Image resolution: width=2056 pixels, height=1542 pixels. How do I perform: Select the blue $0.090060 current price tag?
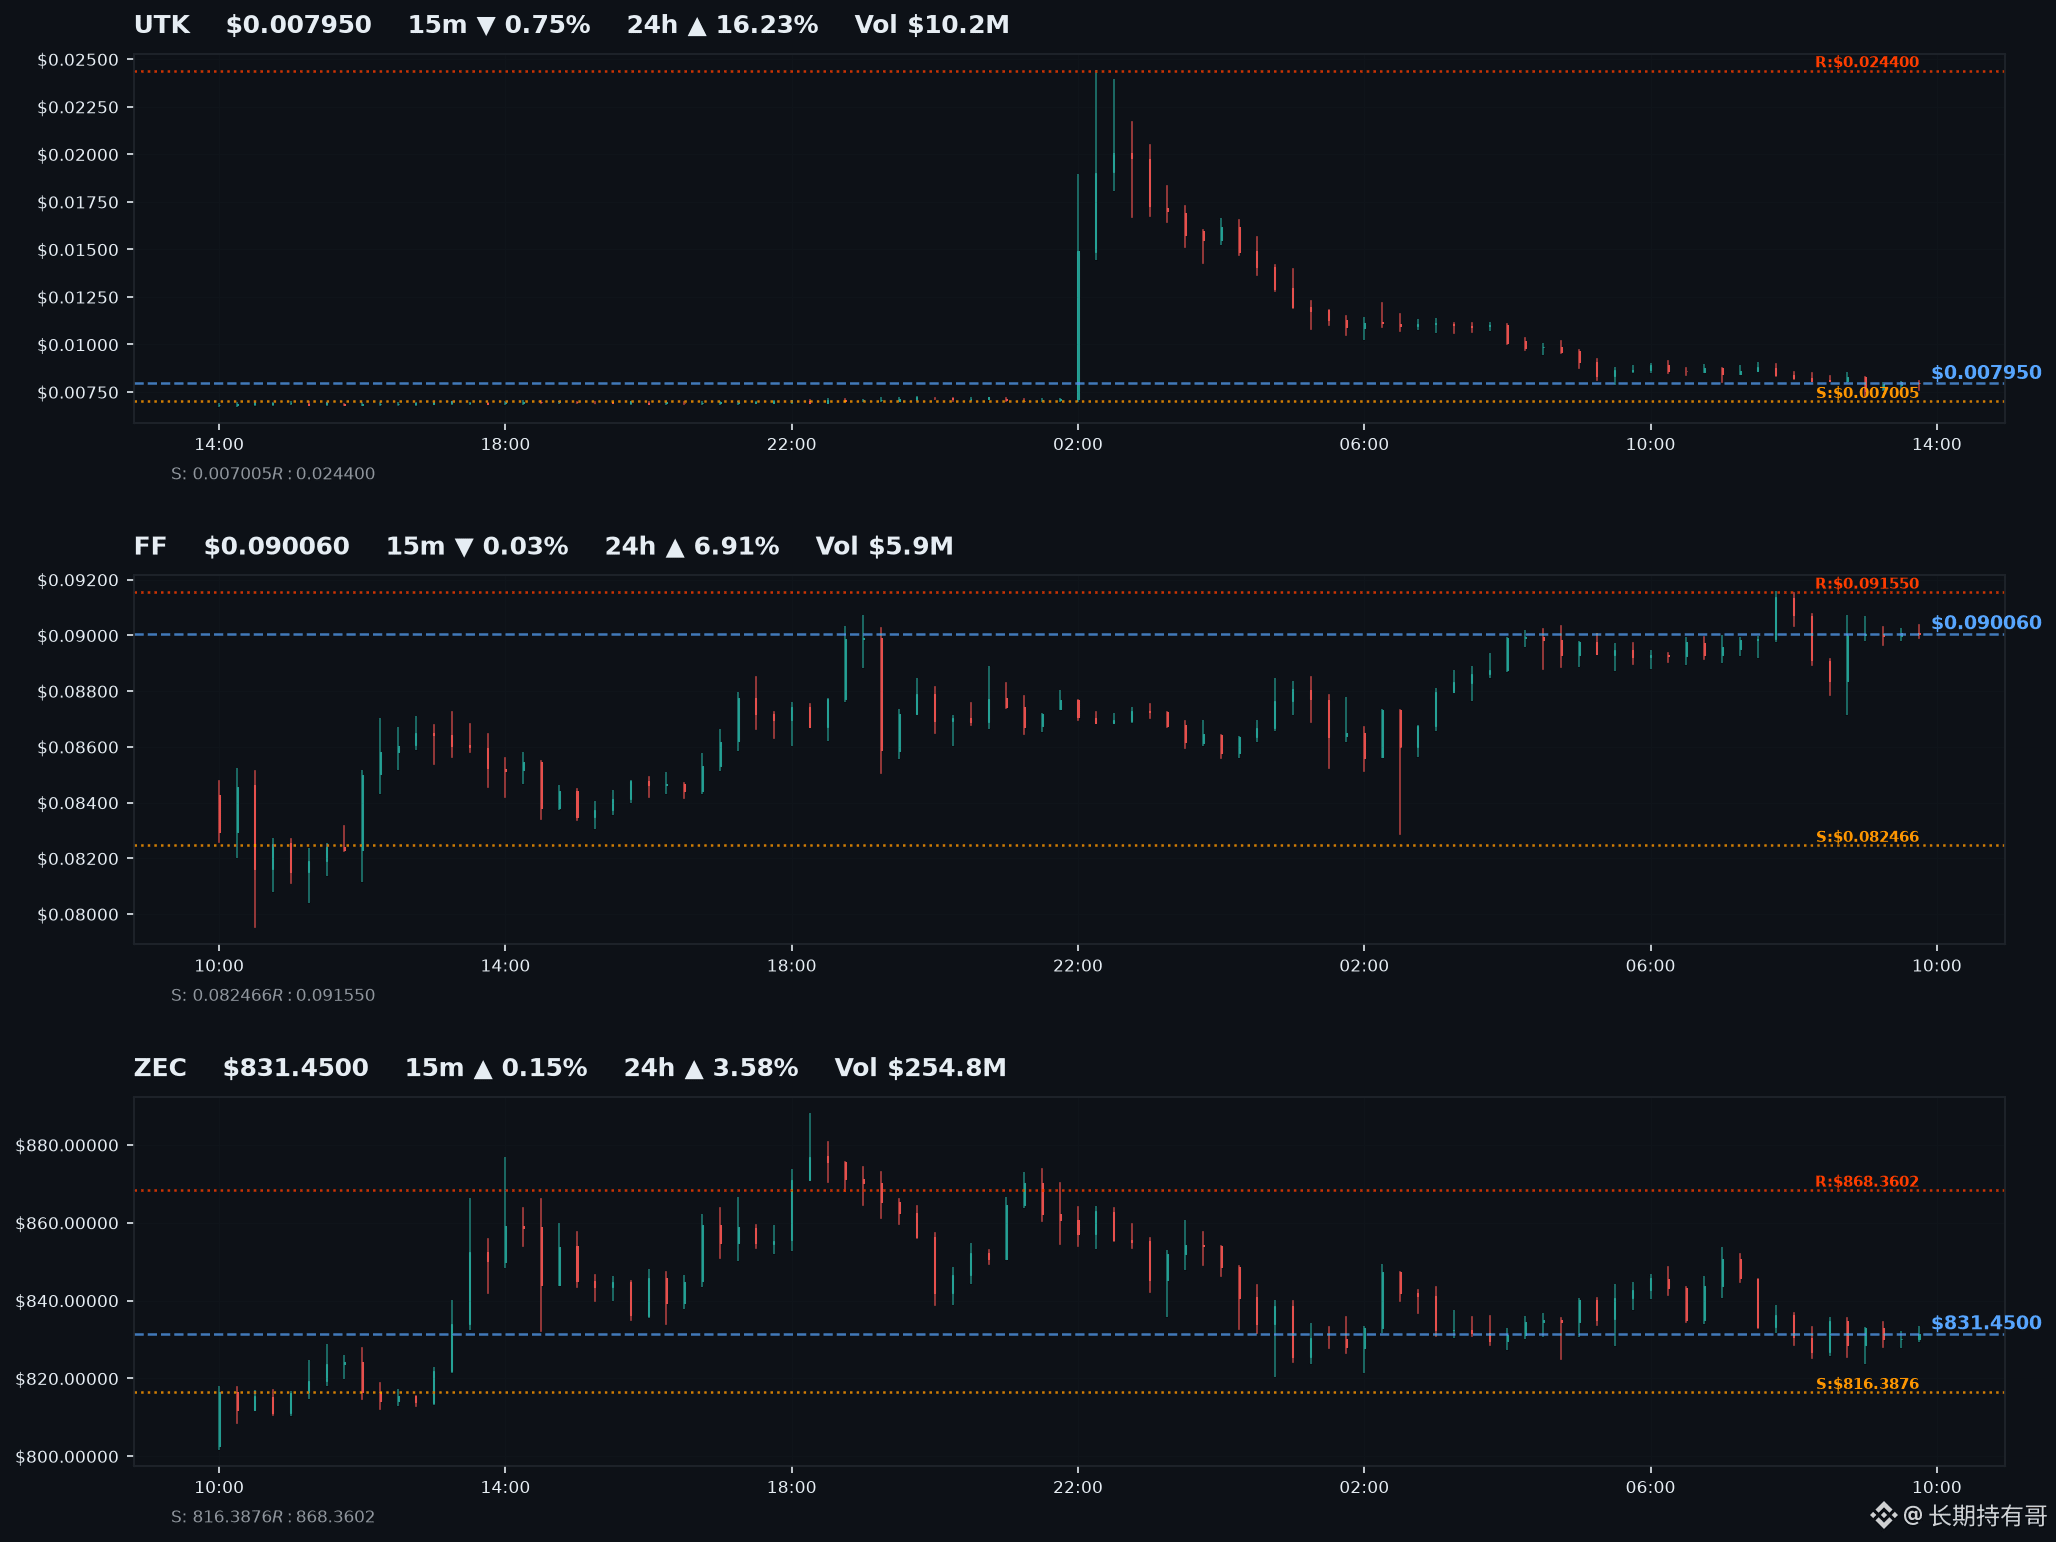1986,623
